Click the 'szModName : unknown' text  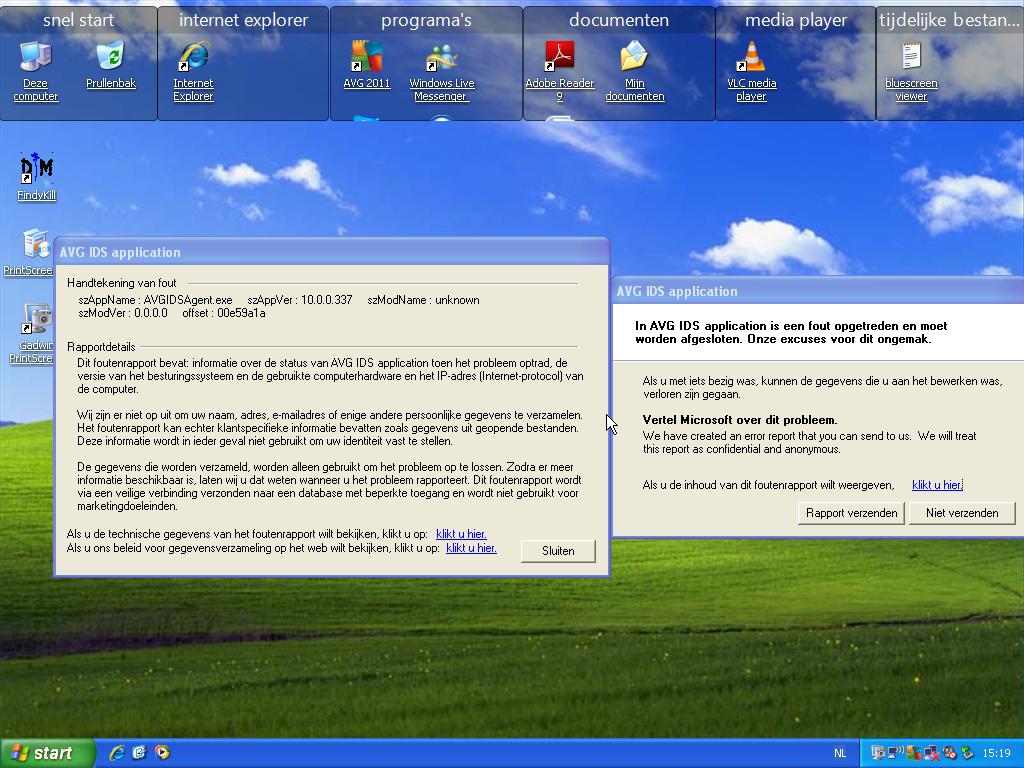(x=423, y=300)
